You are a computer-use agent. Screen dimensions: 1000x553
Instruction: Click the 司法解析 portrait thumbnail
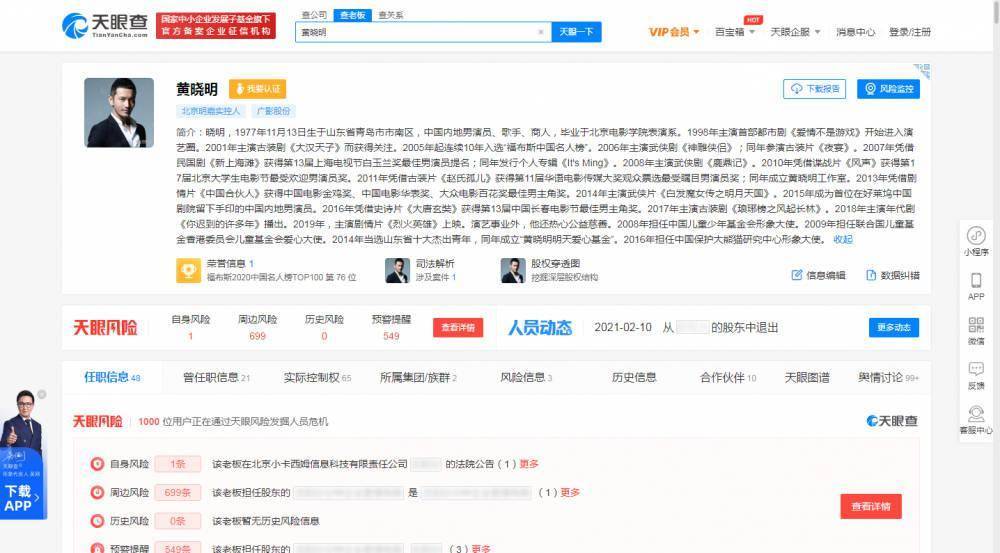tap(397, 270)
